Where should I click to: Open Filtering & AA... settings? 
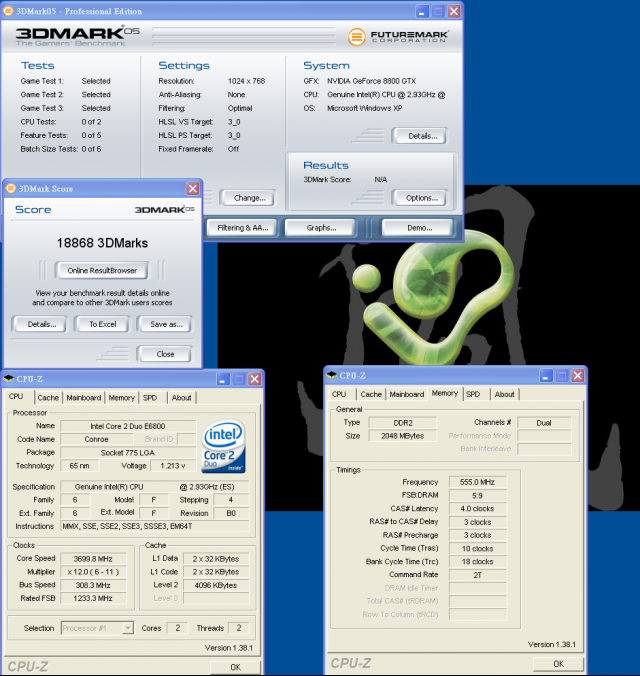242,228
